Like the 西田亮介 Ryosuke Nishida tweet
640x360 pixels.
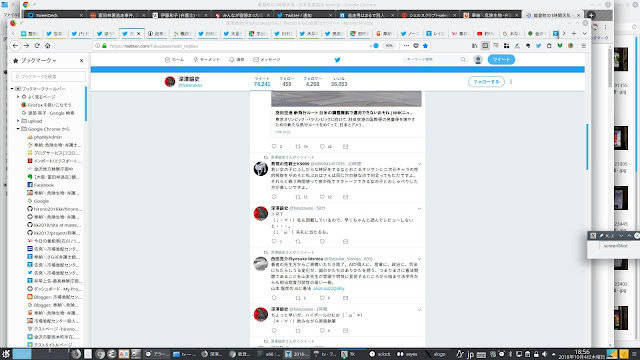coord(322,298)
